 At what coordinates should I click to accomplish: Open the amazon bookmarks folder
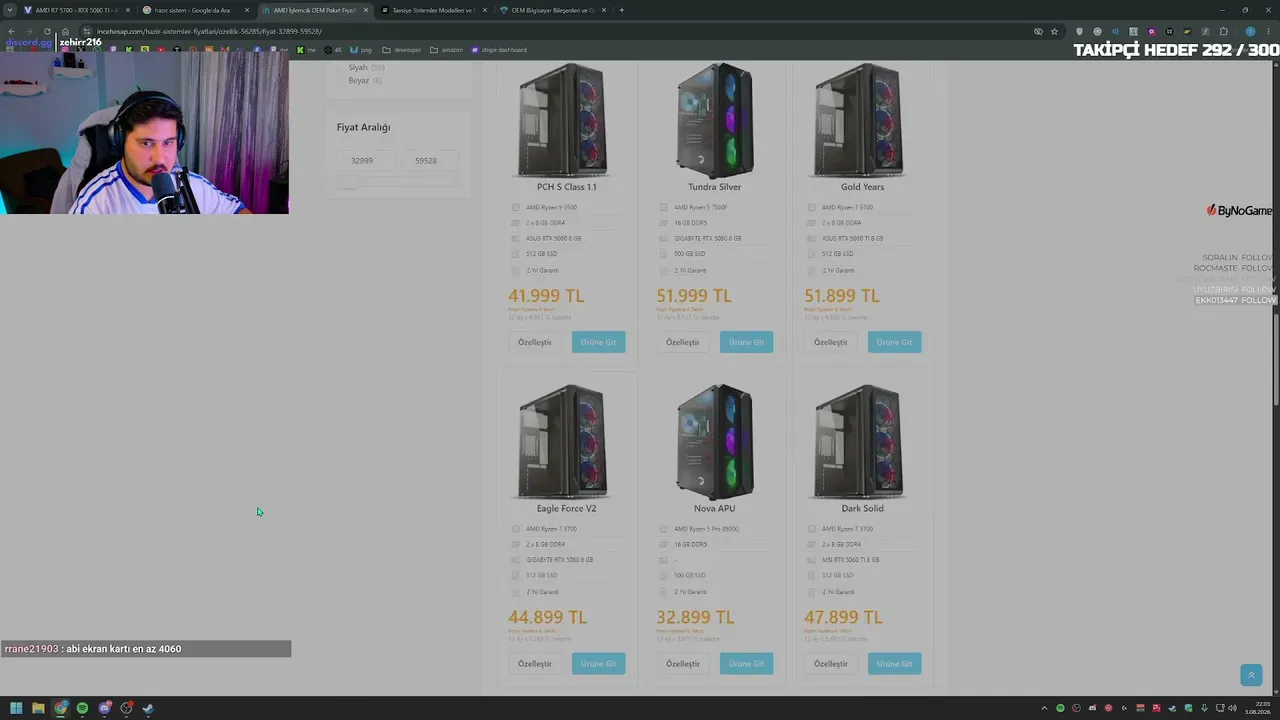tap(447, 50)
